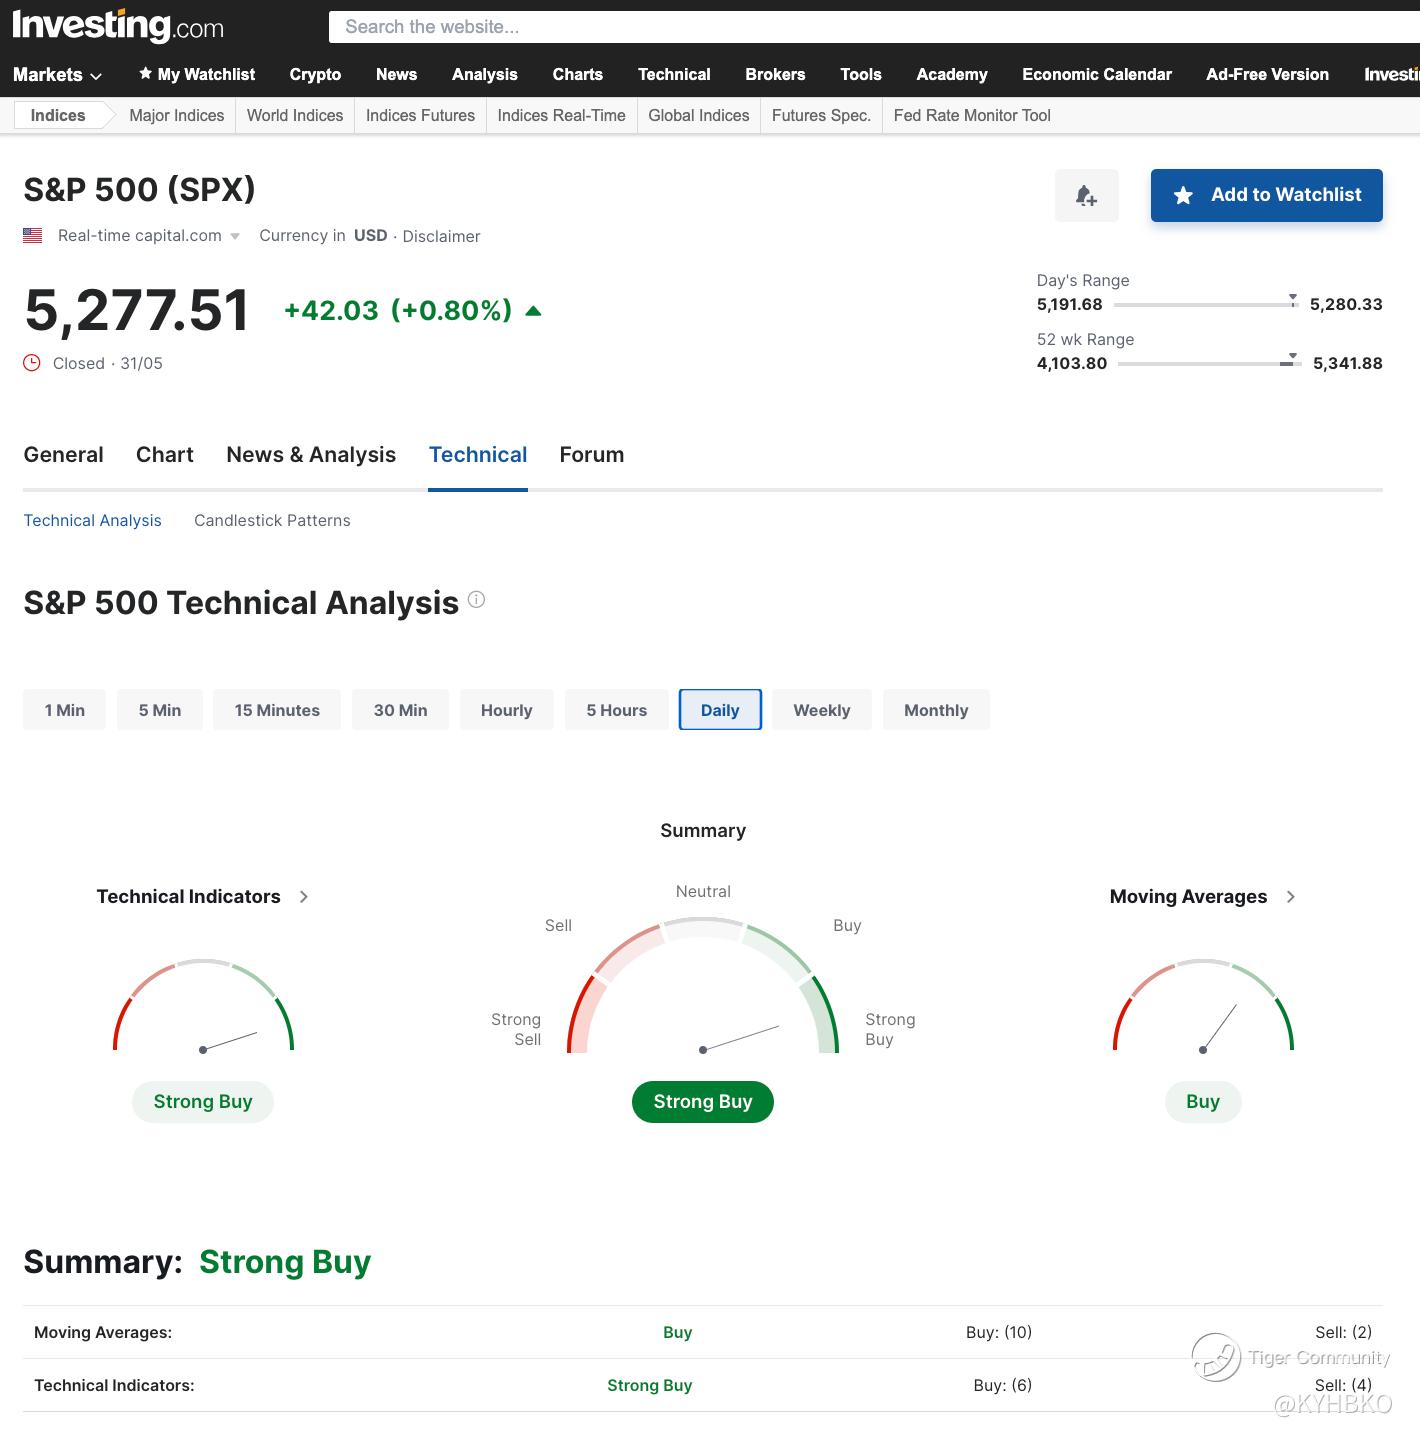Image resolution: width=1420 pixels, height=1436 pixels.
Task: Select the Weekly timeframe
Action: [x=821, y=710]
